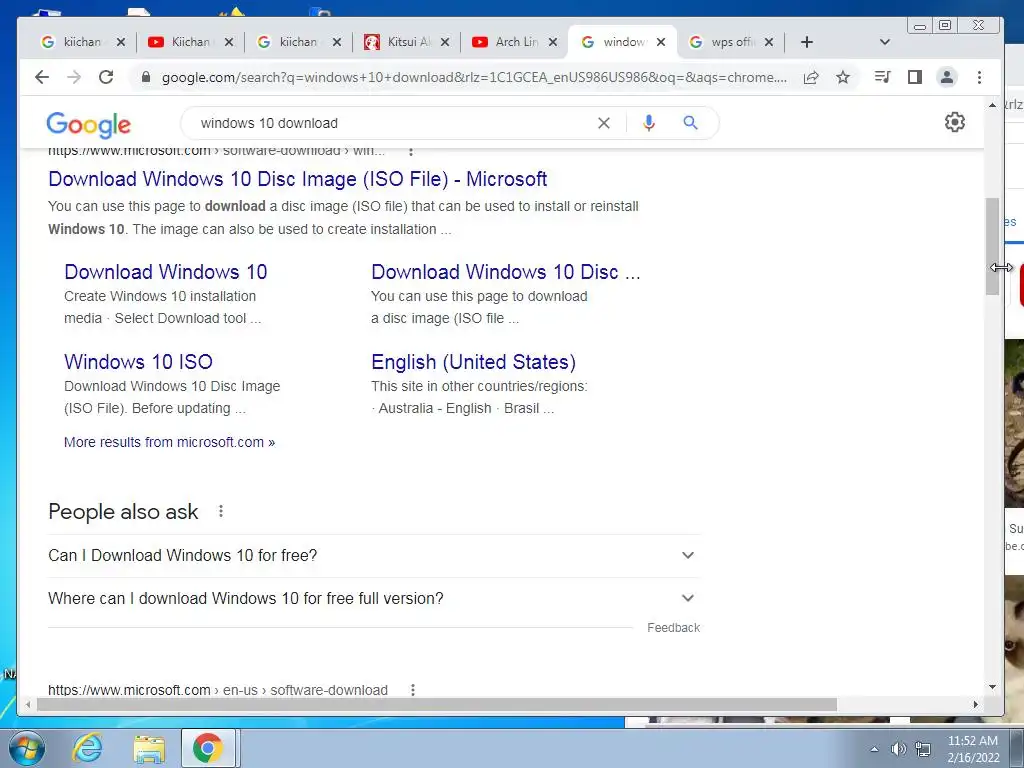
Task: Expand 'Where can I download Windows 10 for free full version?'
Action: [374, 599]
